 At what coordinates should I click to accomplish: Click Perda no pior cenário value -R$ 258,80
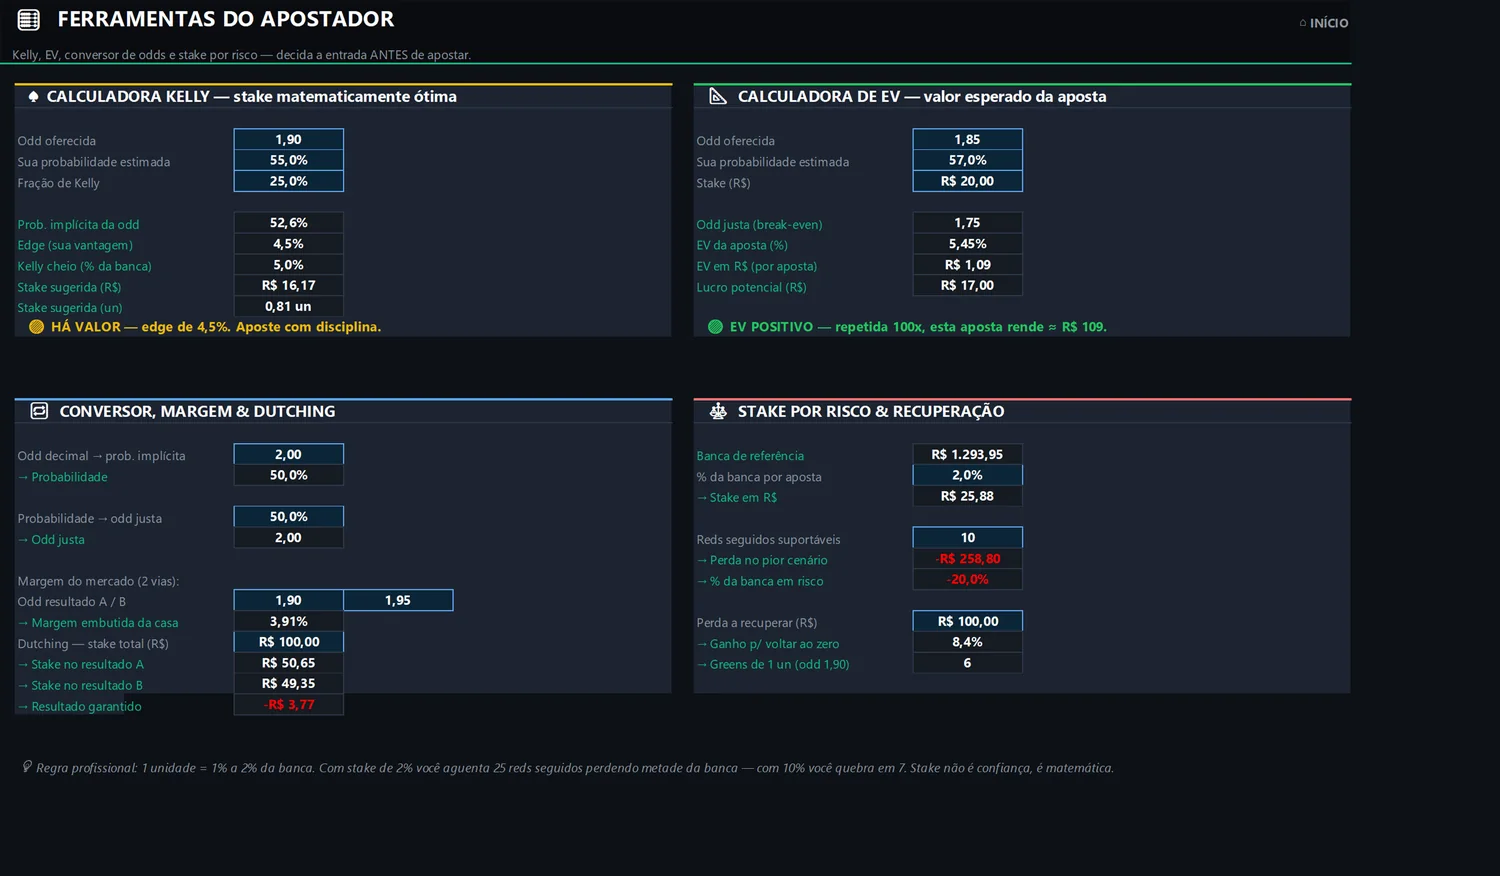(x=968, y=559)
